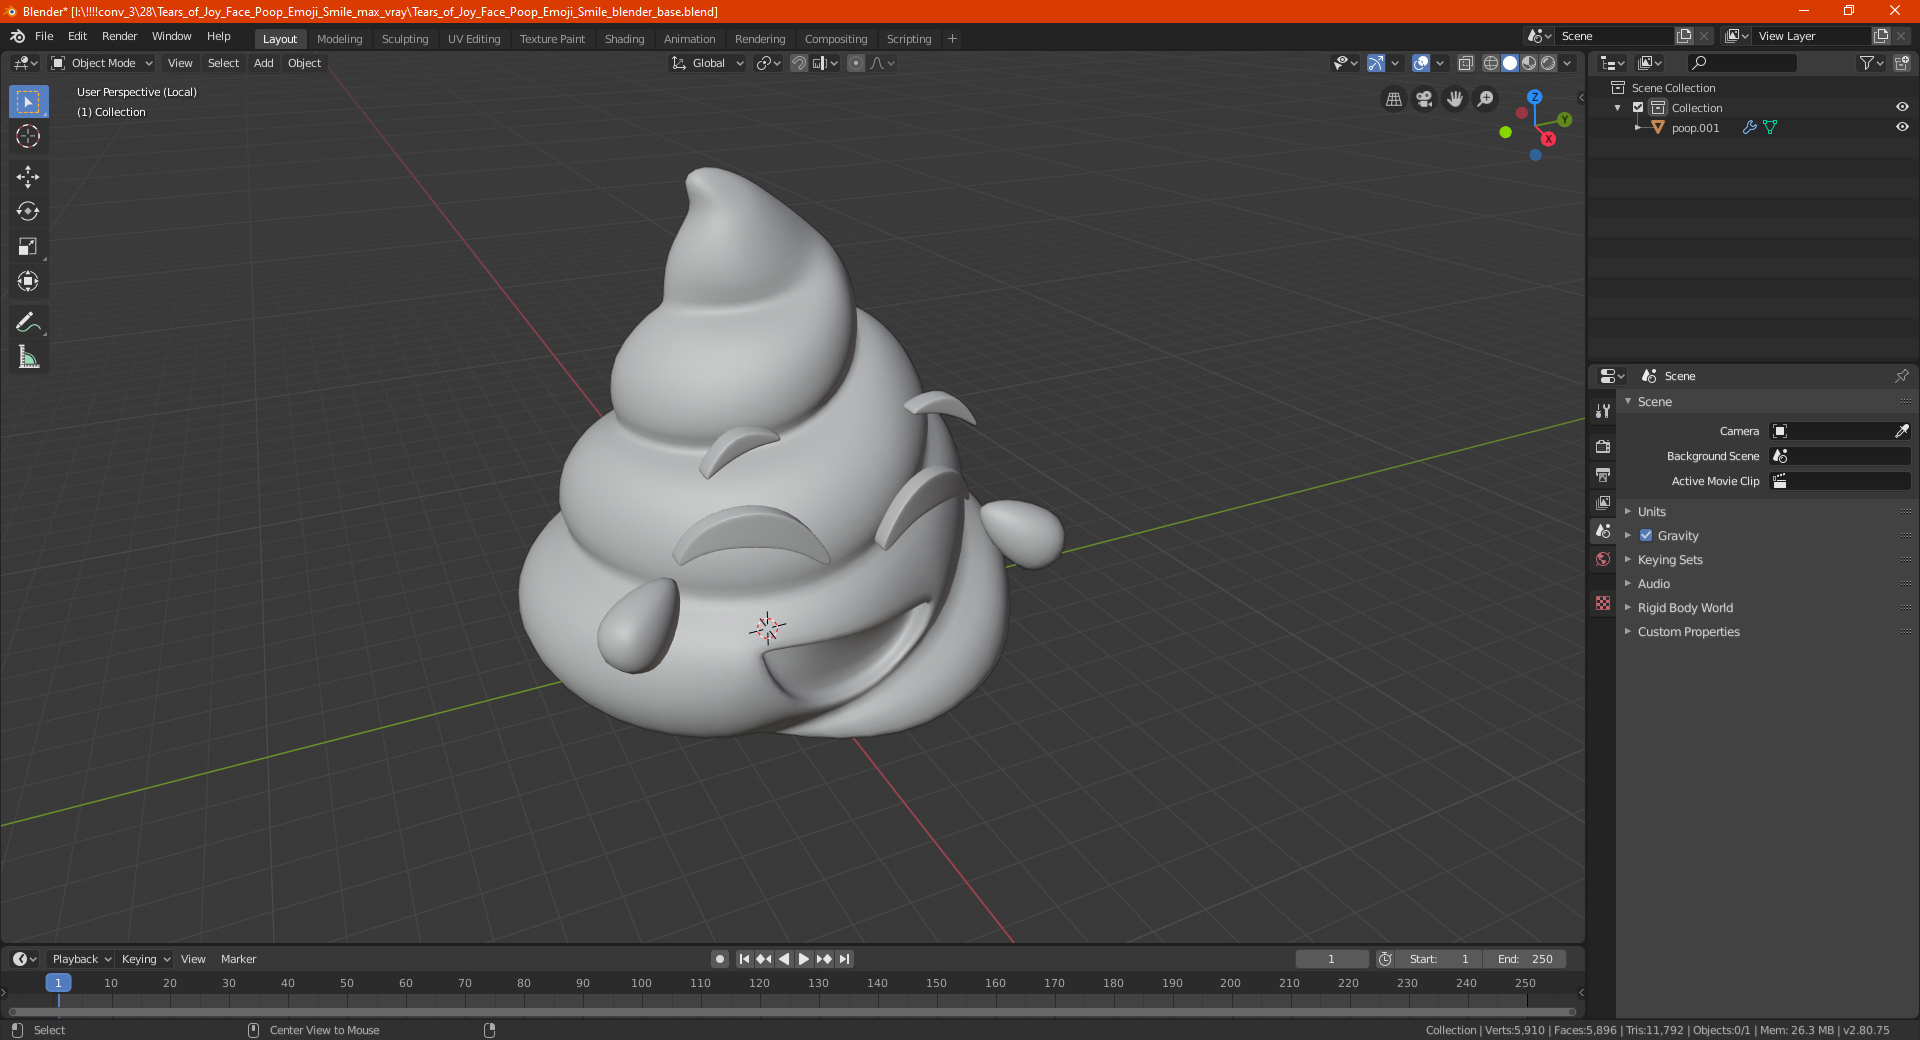Click the Start frame field
1920x1040 pixels.
point(1440,959)
